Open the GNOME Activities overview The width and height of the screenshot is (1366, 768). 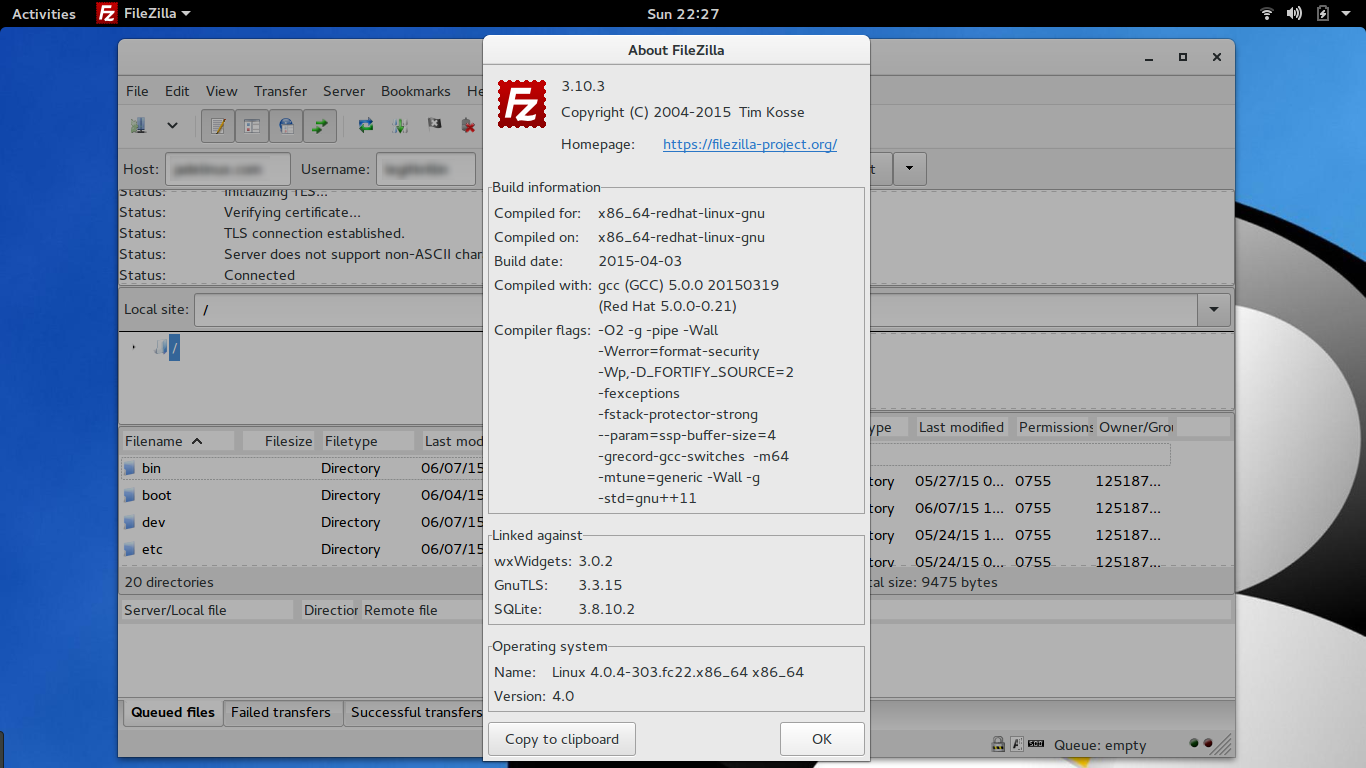click(x=44, y=13)
